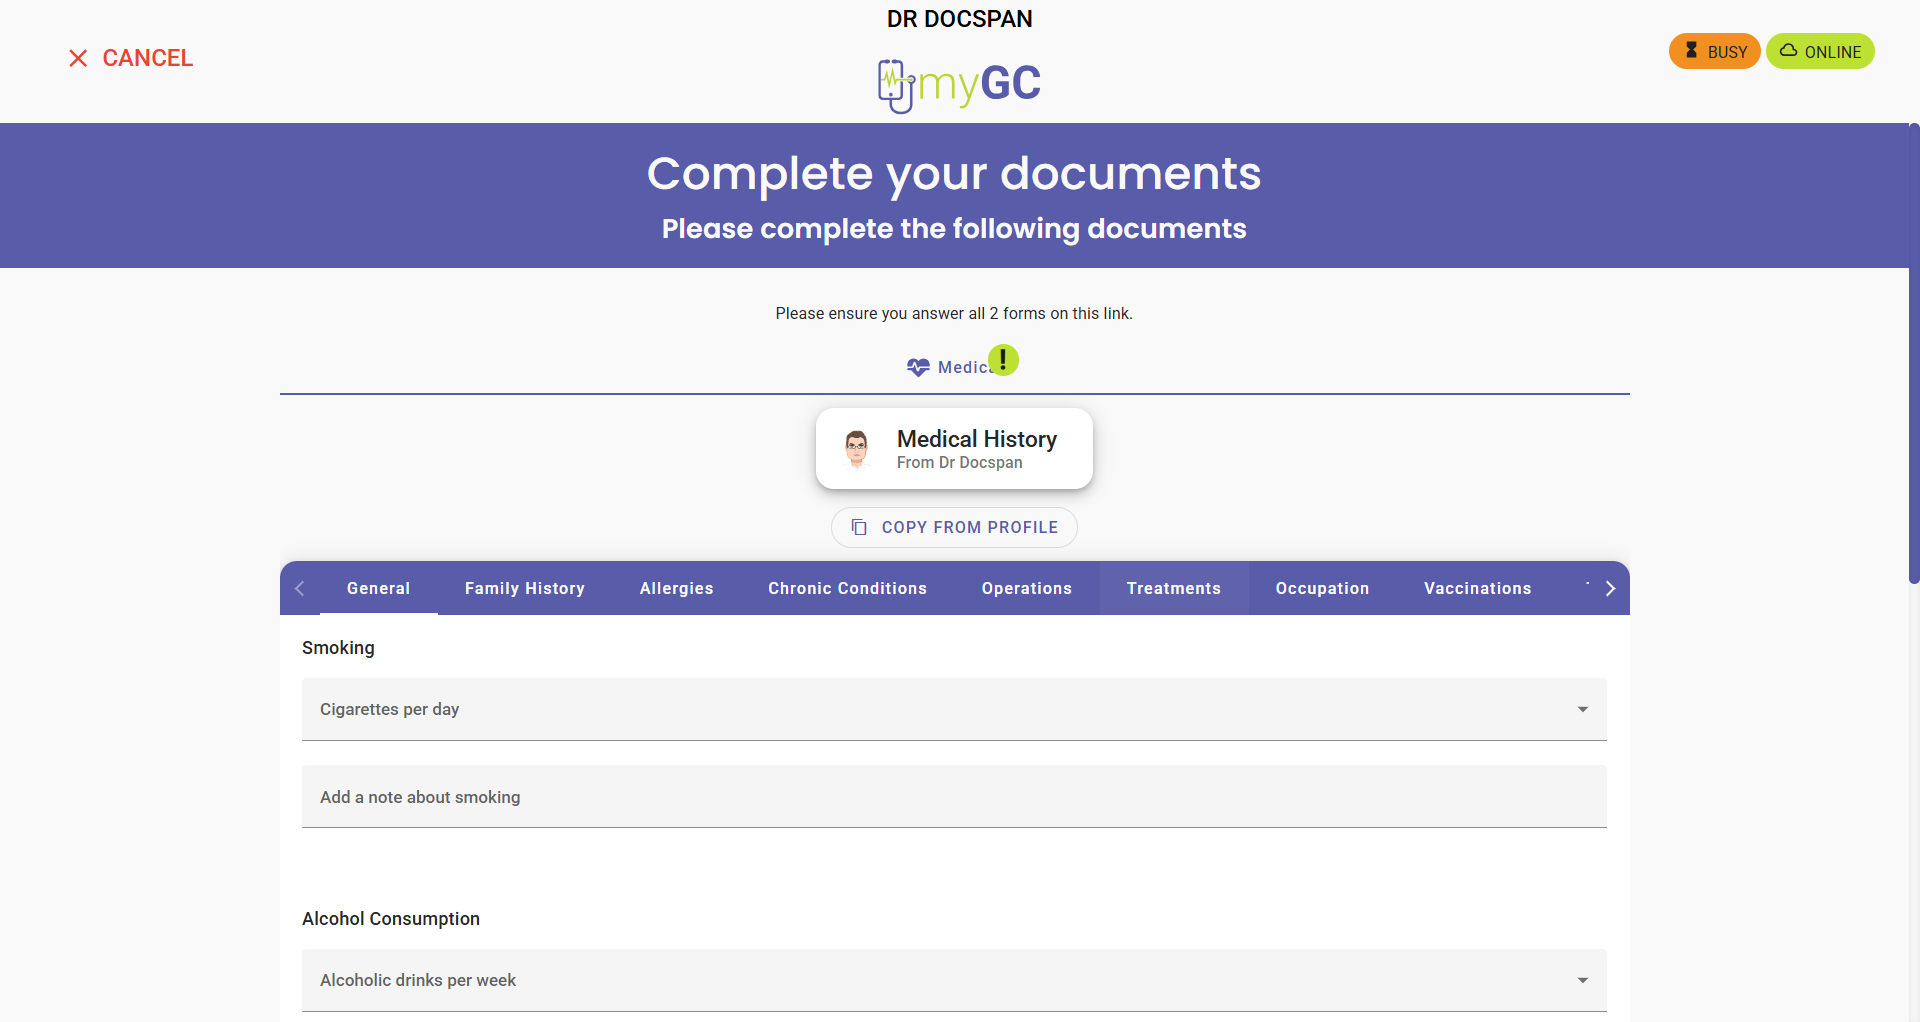
Task: Switch to the Family History tab
Action: point(524,589)
